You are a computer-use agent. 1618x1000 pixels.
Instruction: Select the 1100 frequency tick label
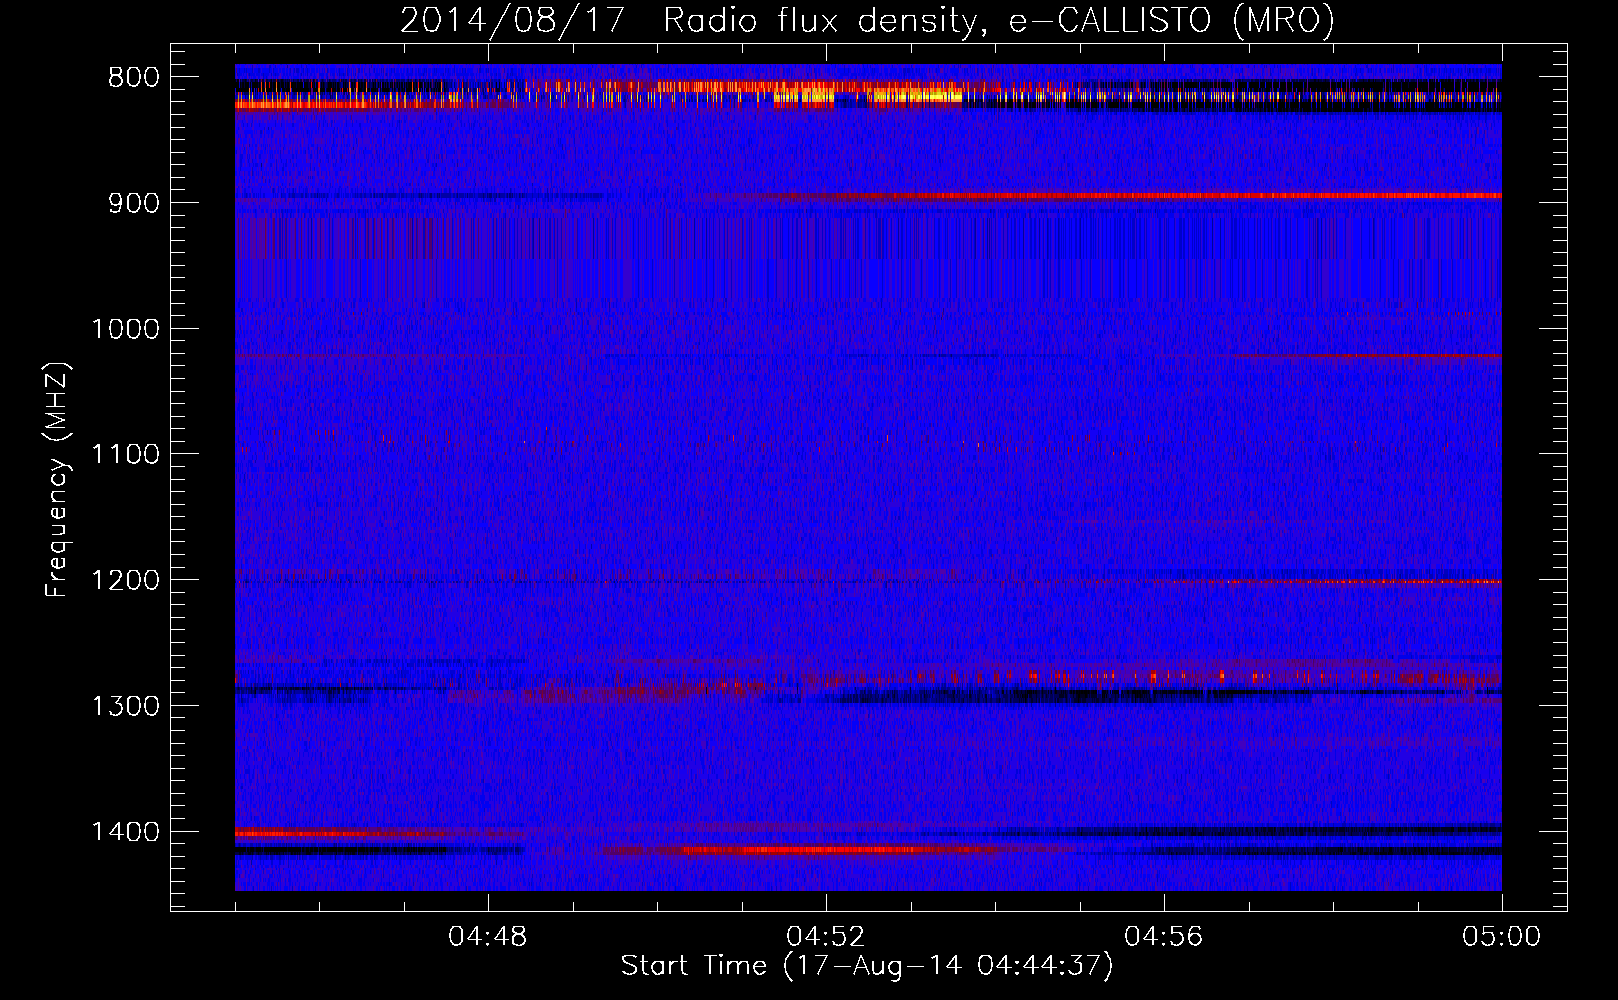pyautogui.click(x=125, y=455)
